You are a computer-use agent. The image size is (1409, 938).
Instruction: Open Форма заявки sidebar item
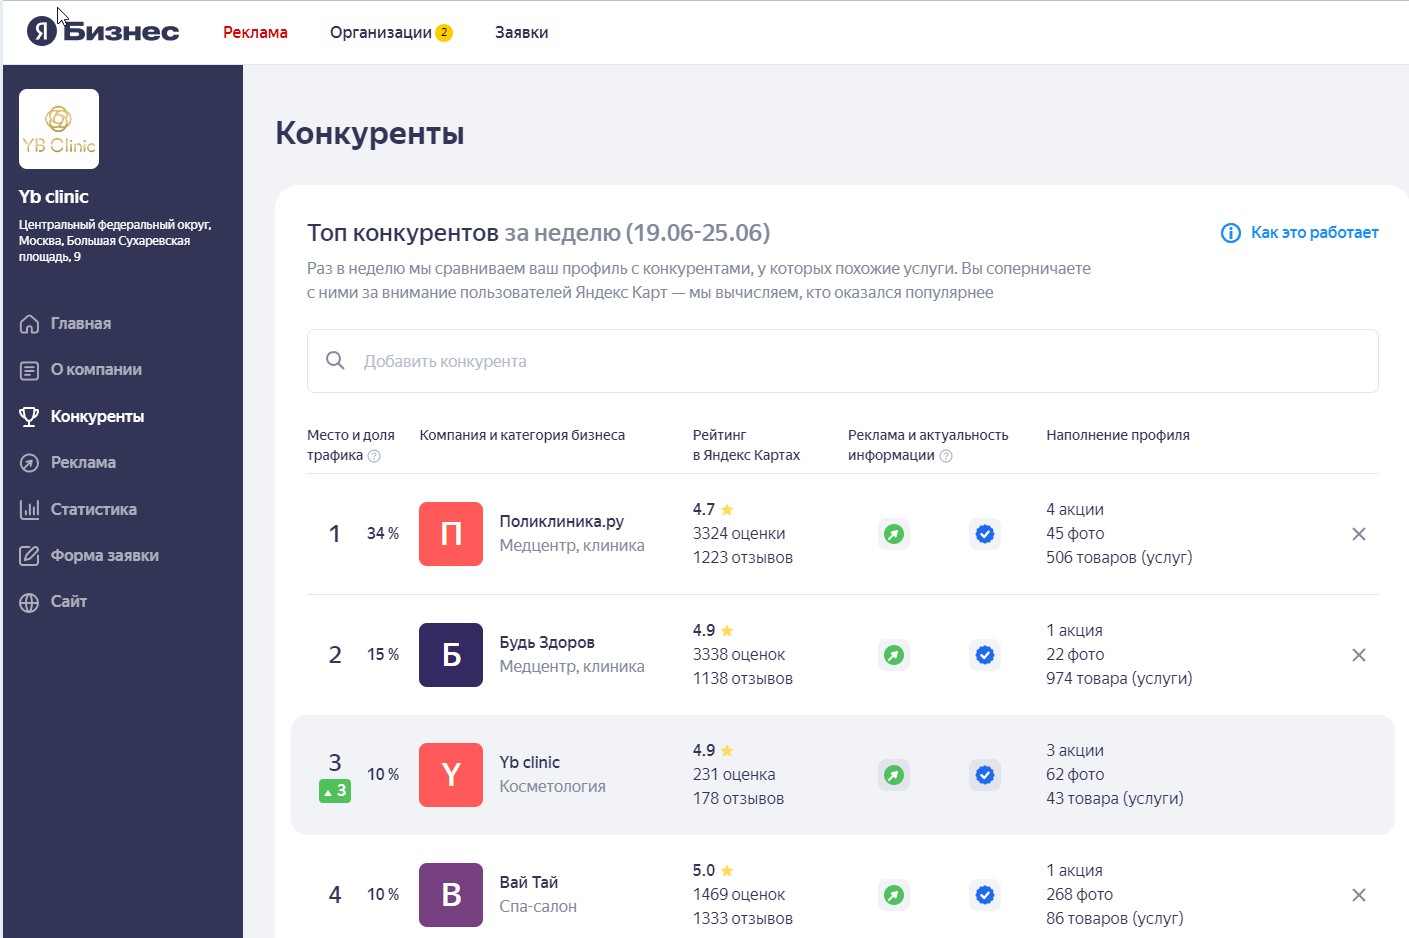click(x=105, y=555)
